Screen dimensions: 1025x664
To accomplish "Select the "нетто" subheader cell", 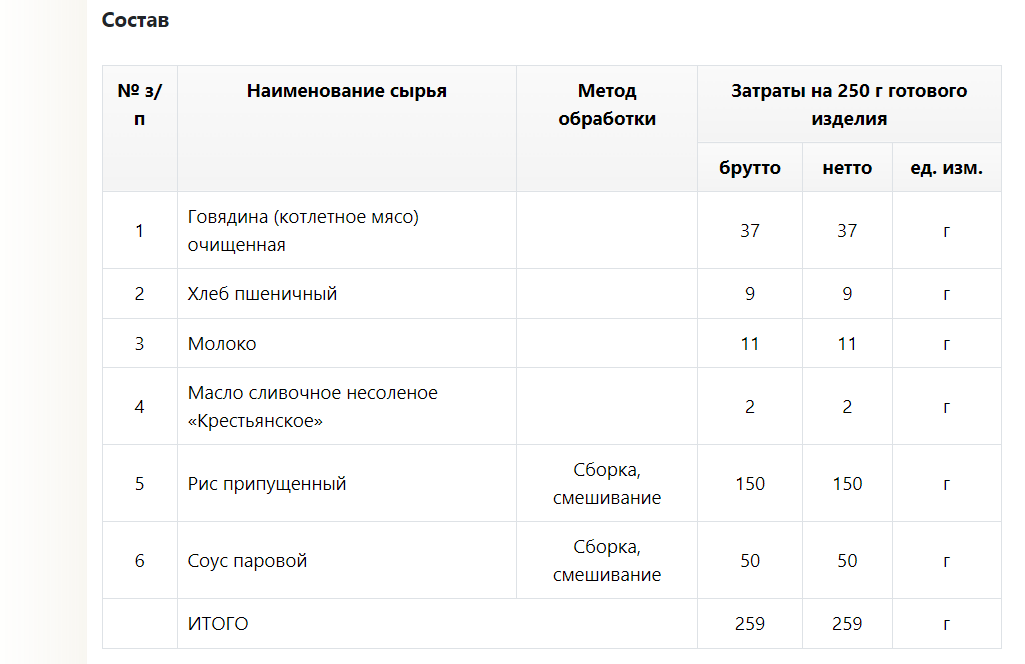I will coord(847,168).
